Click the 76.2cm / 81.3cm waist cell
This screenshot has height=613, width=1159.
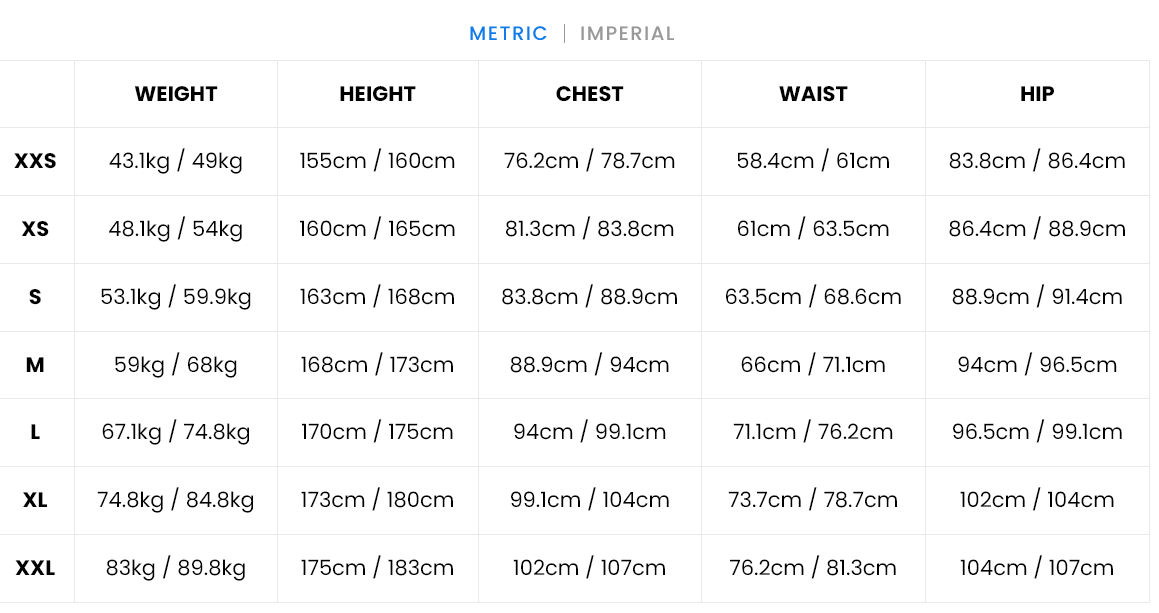[x=813, y=568]
